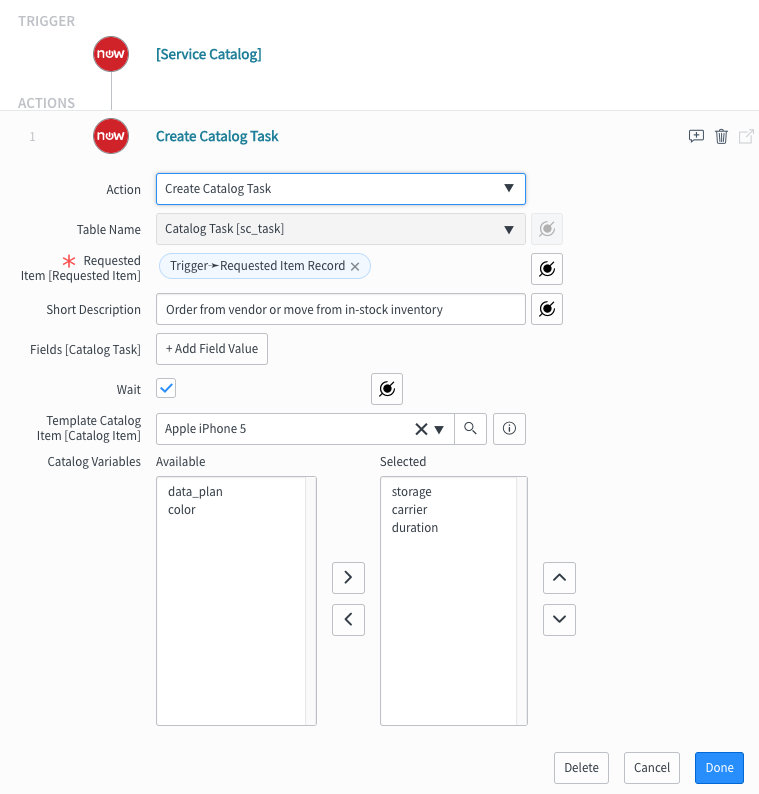This screenshot has height=794, width=759.
Task: Select color in the Available list
Action: click(x=182, y=510)
